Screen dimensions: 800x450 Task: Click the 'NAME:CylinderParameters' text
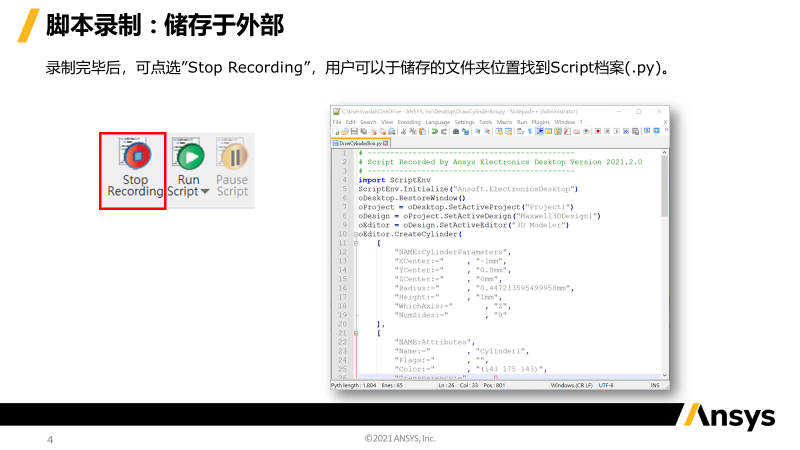(453, 252)
